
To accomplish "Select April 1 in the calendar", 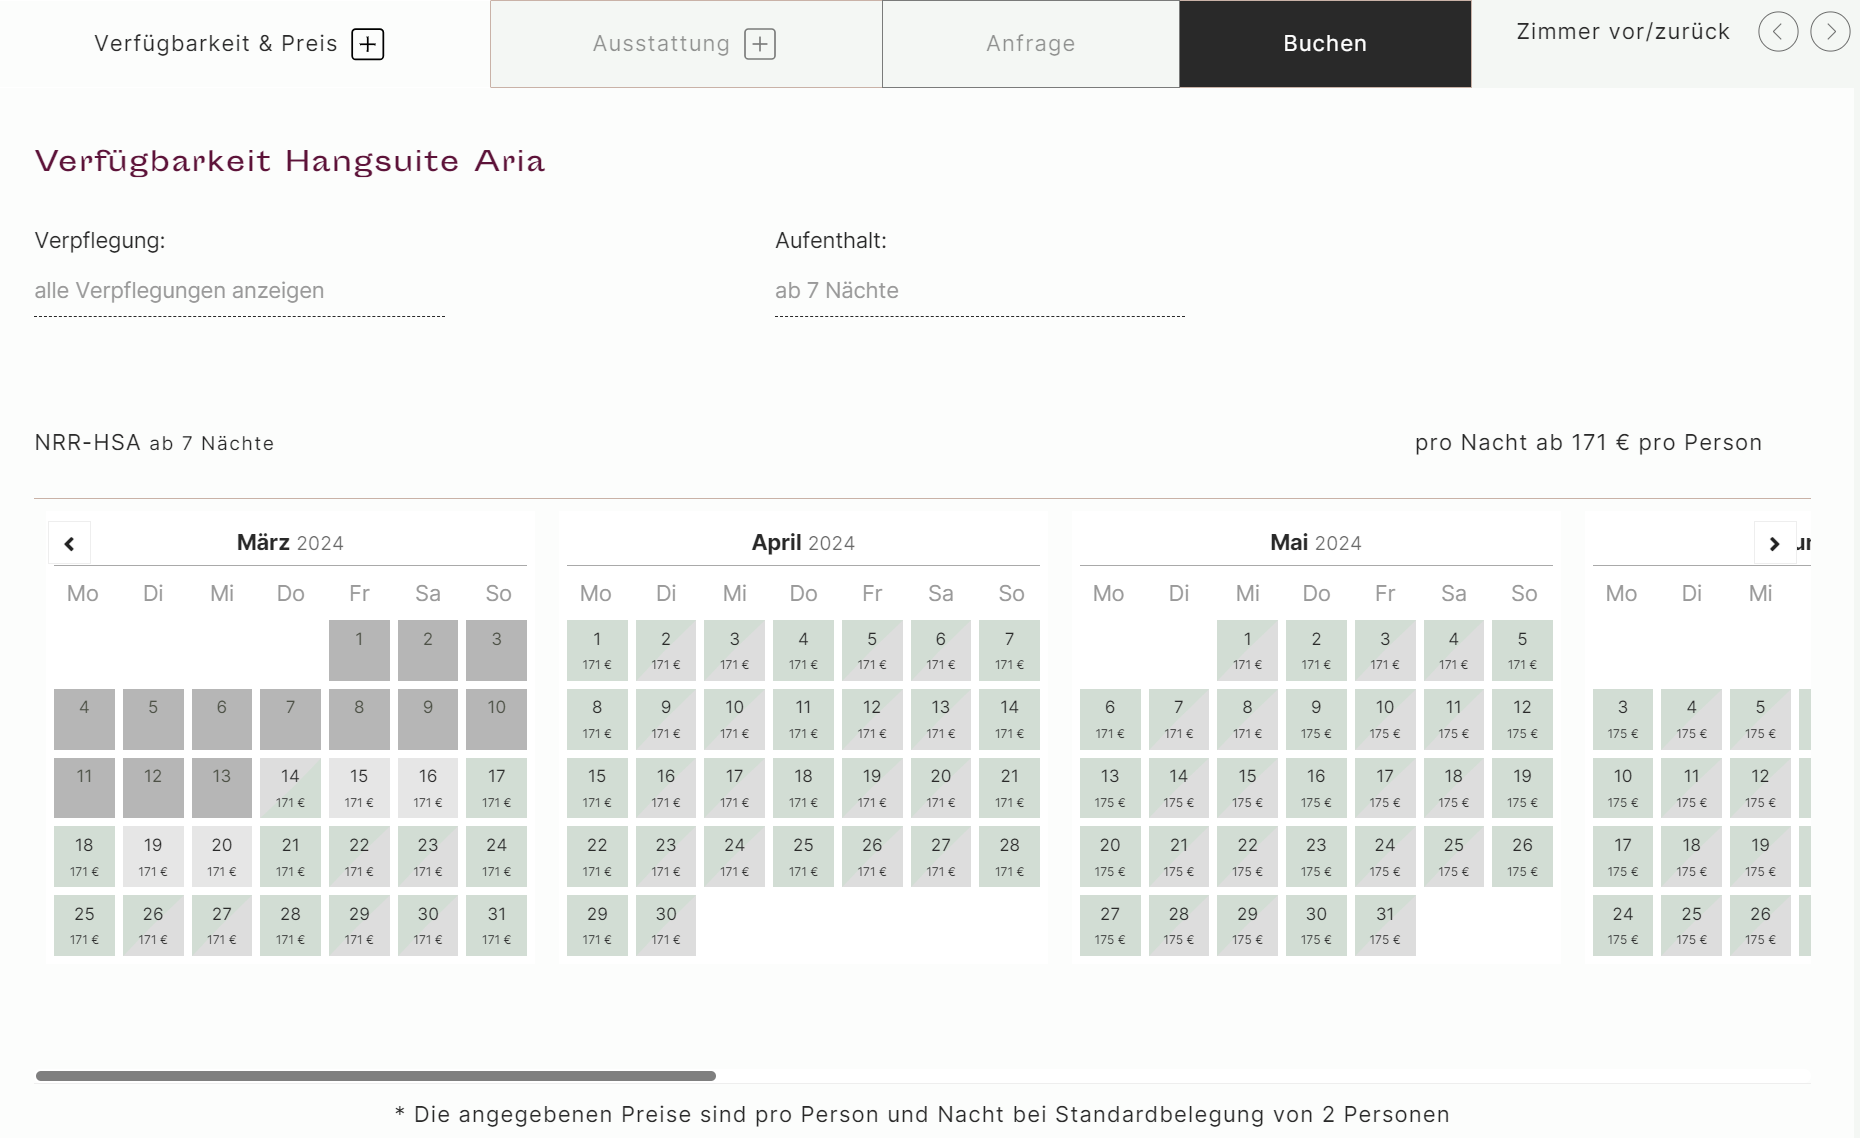I will 597,650.
